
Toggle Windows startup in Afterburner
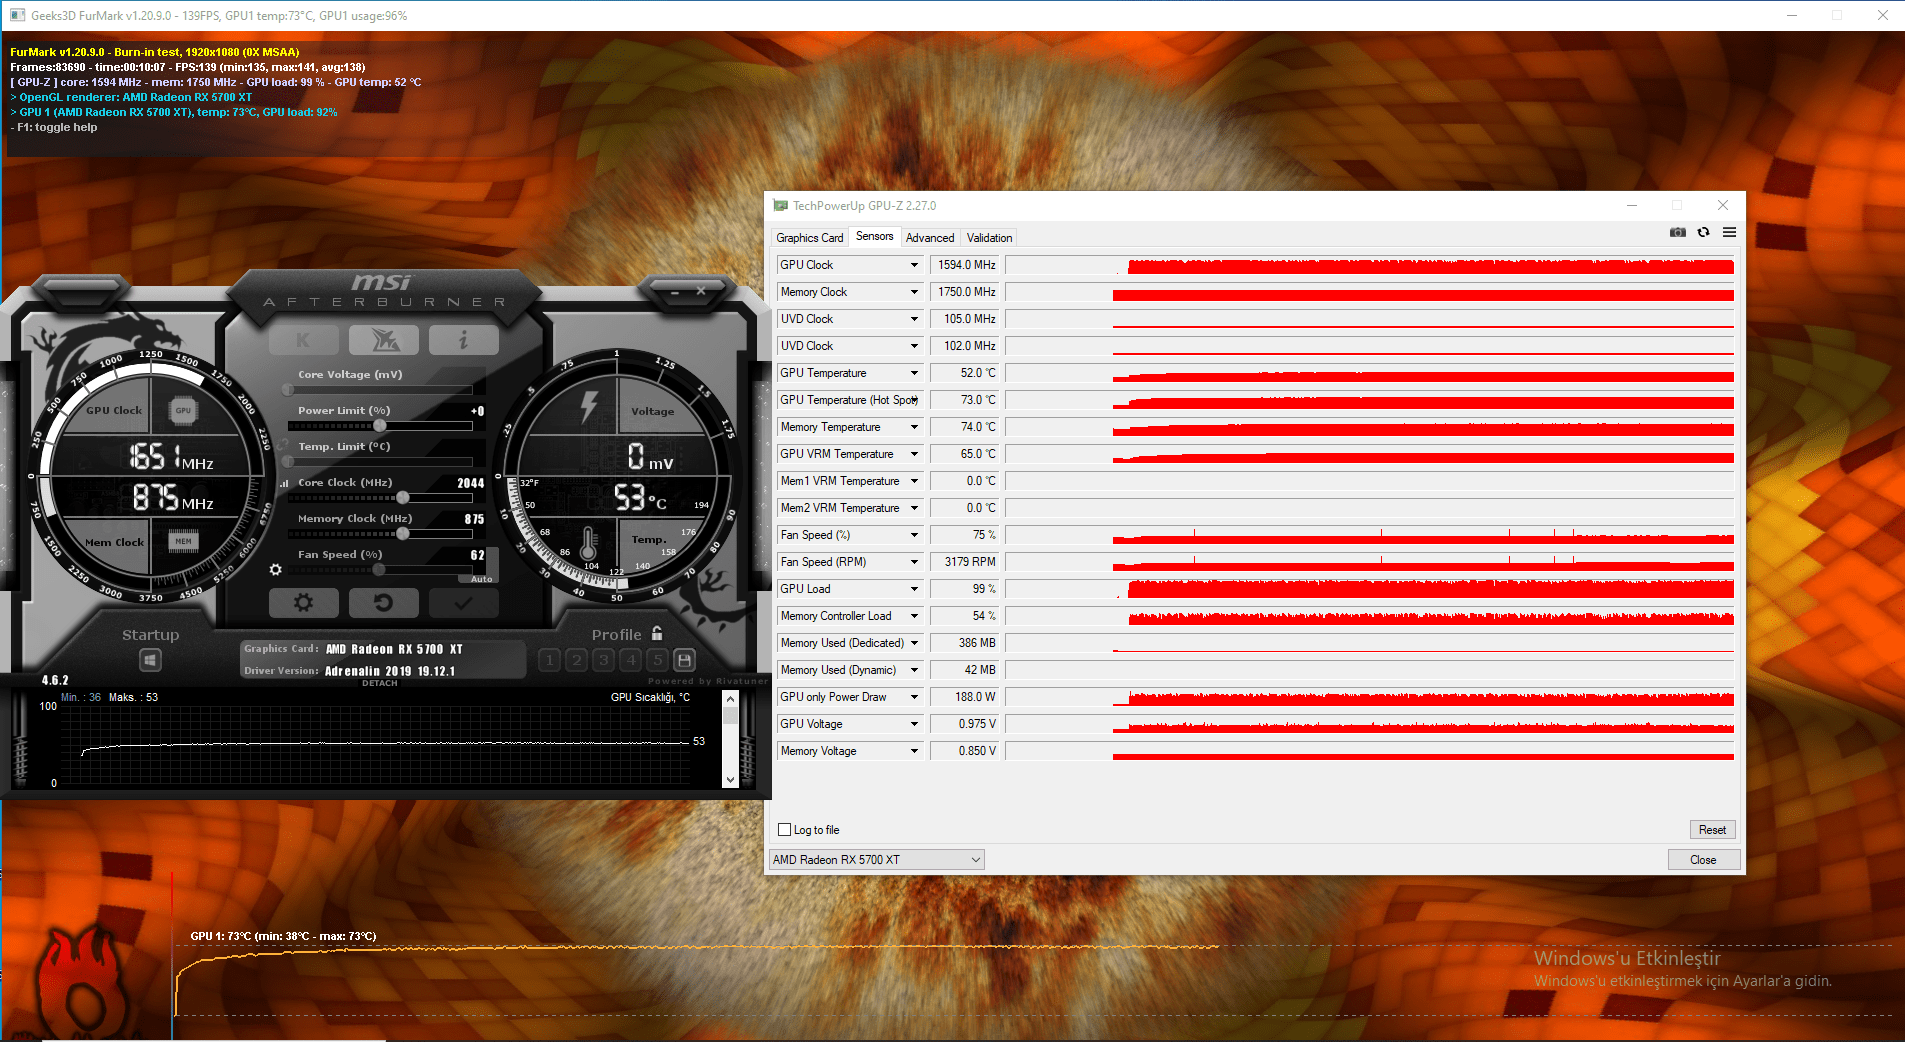click(150, 659)
